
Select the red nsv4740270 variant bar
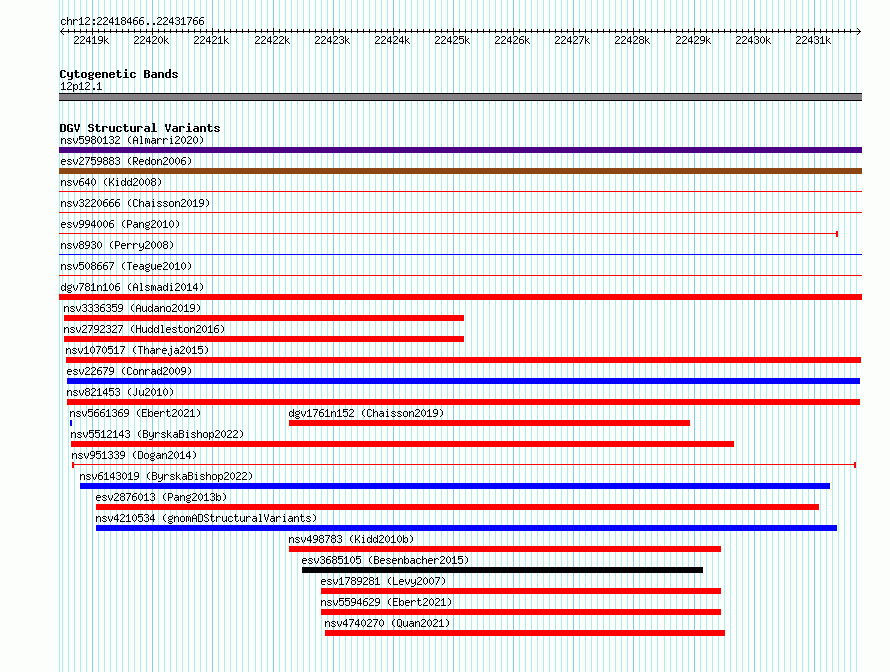click(x=525, y=633)
